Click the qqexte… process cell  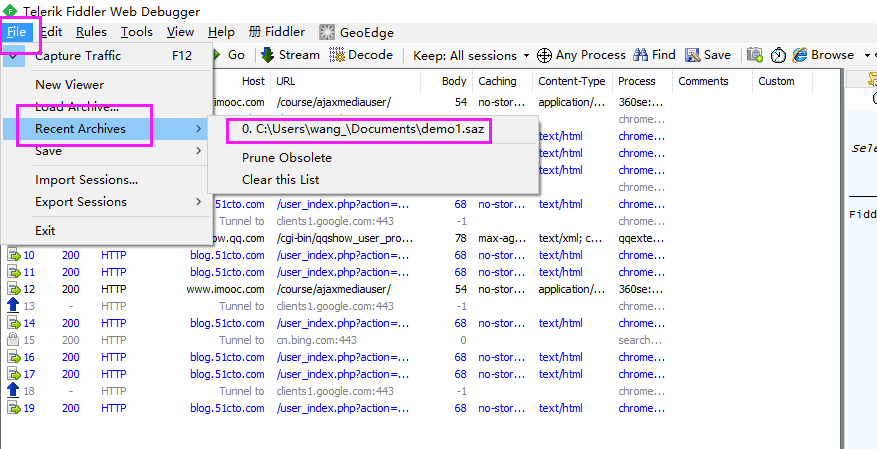click(641, 239)
